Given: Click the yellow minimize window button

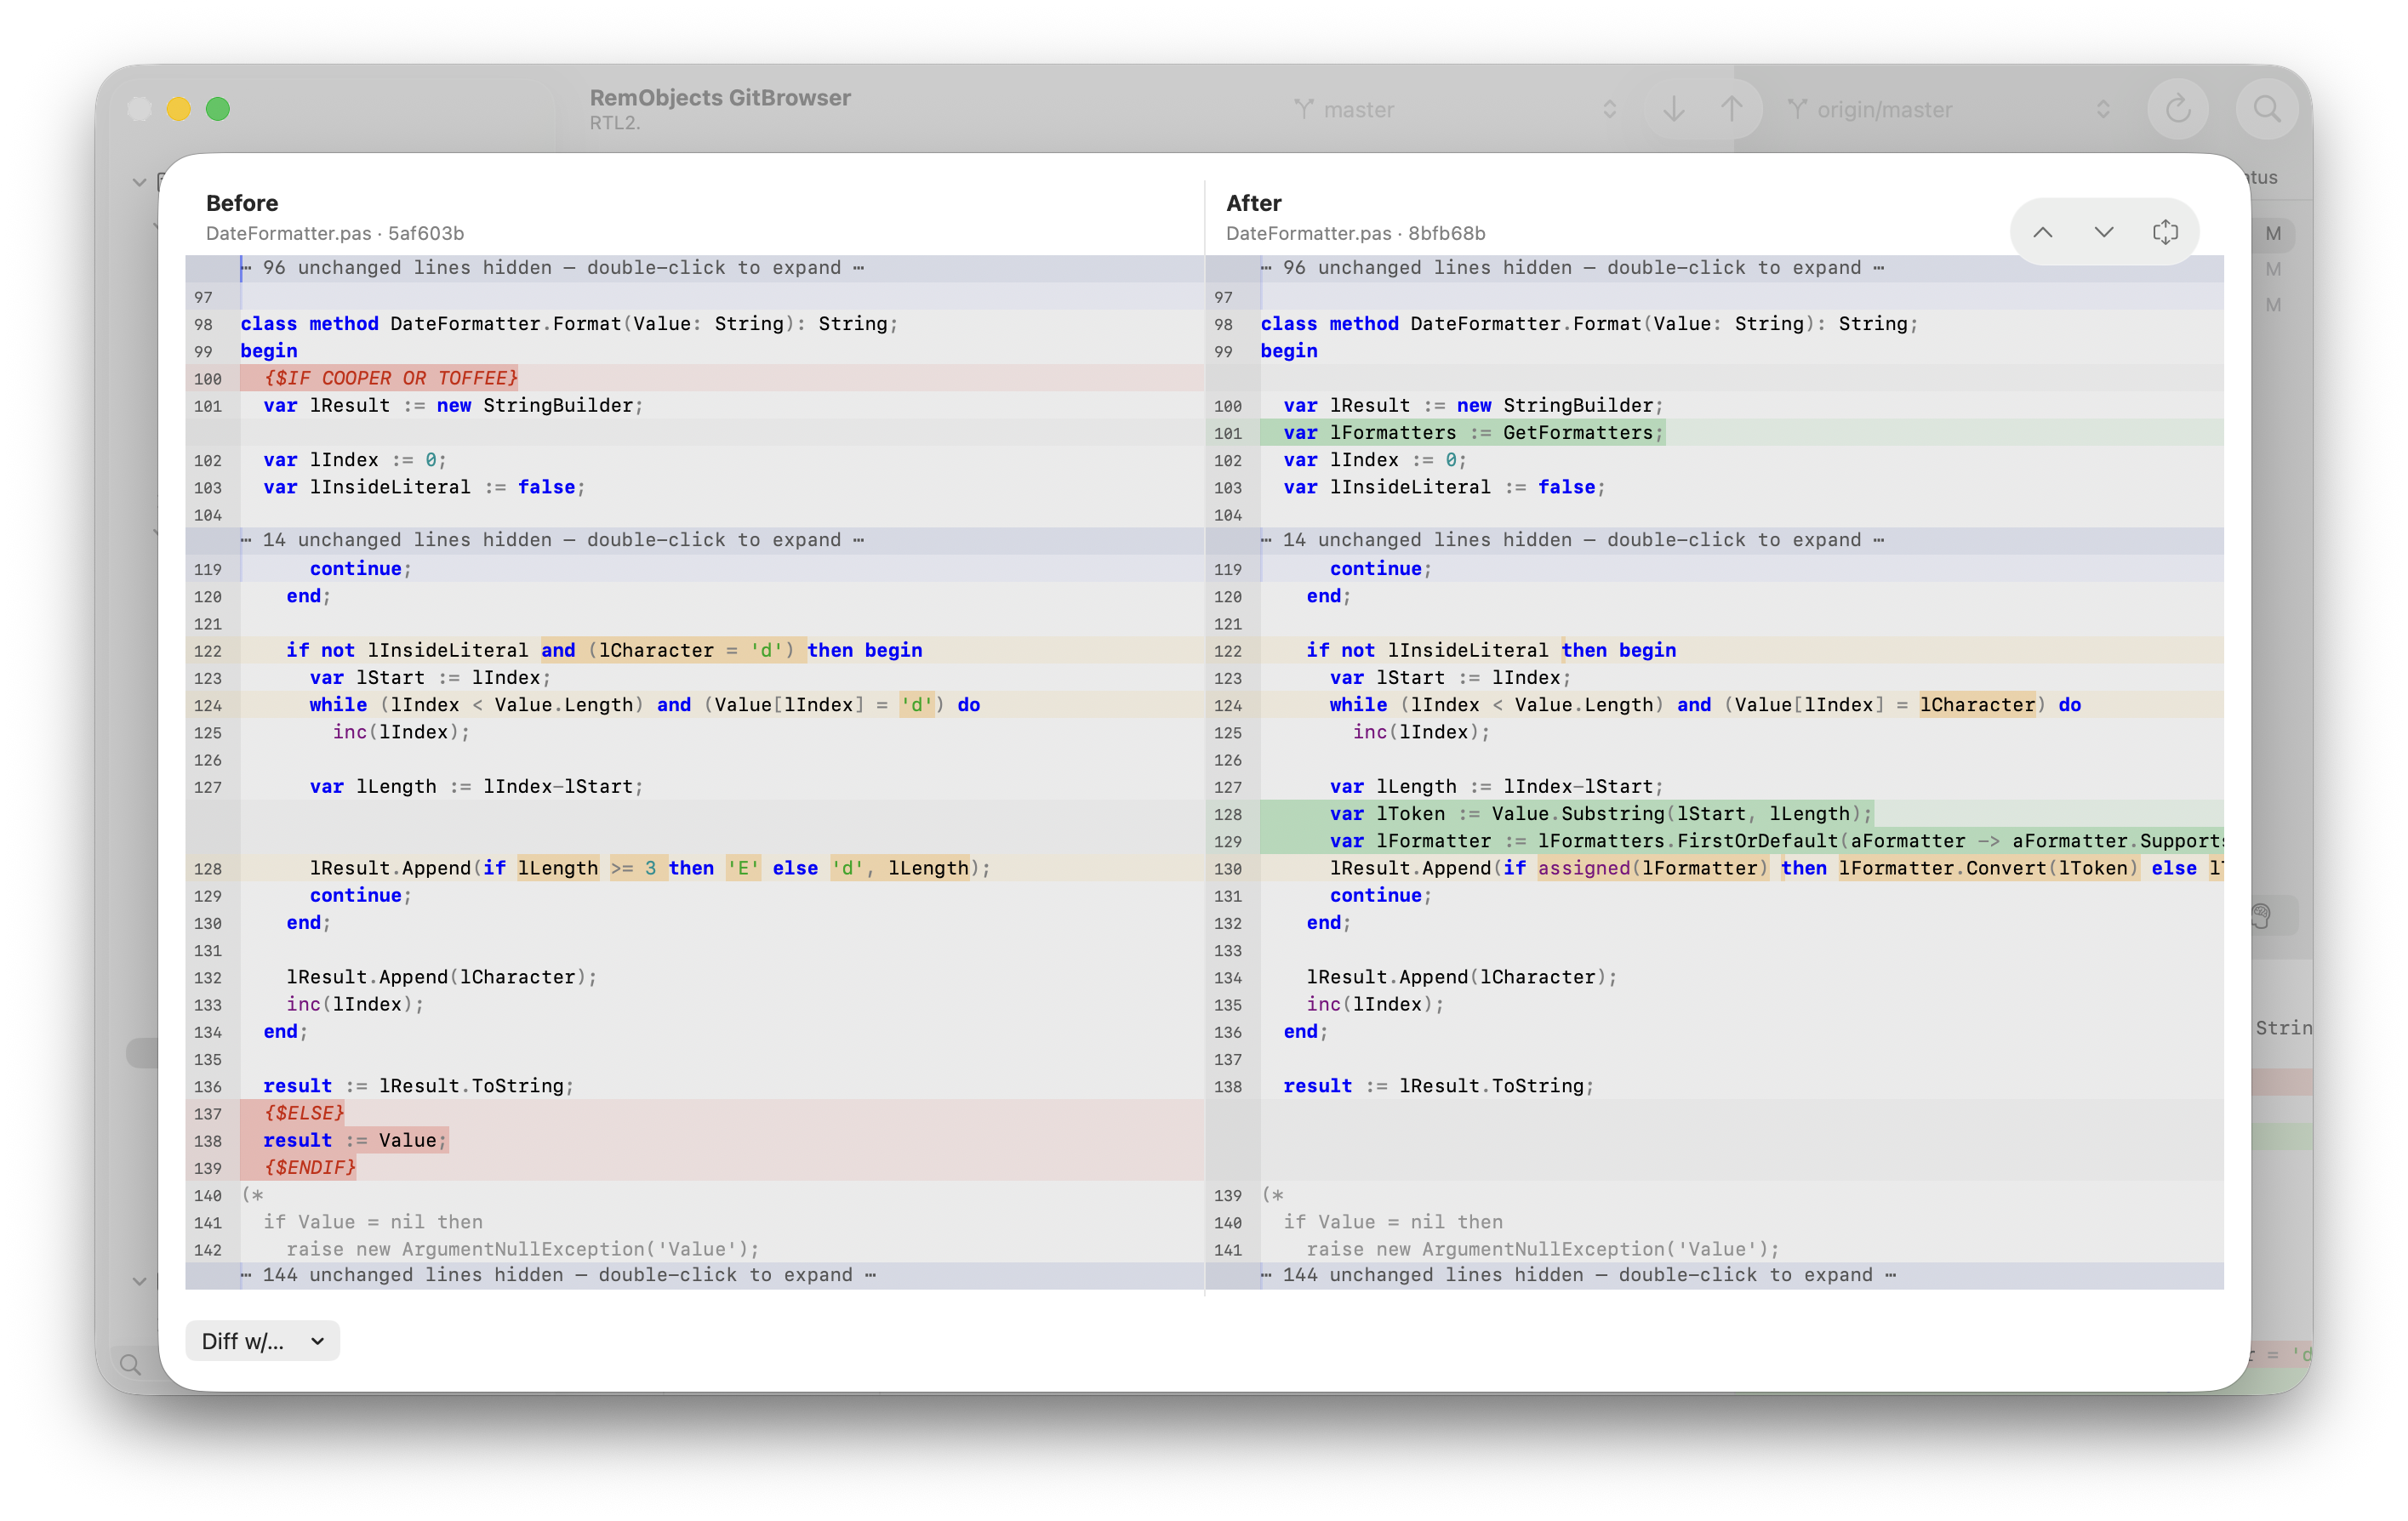Looking at the screenshot, I should [179, 109].
